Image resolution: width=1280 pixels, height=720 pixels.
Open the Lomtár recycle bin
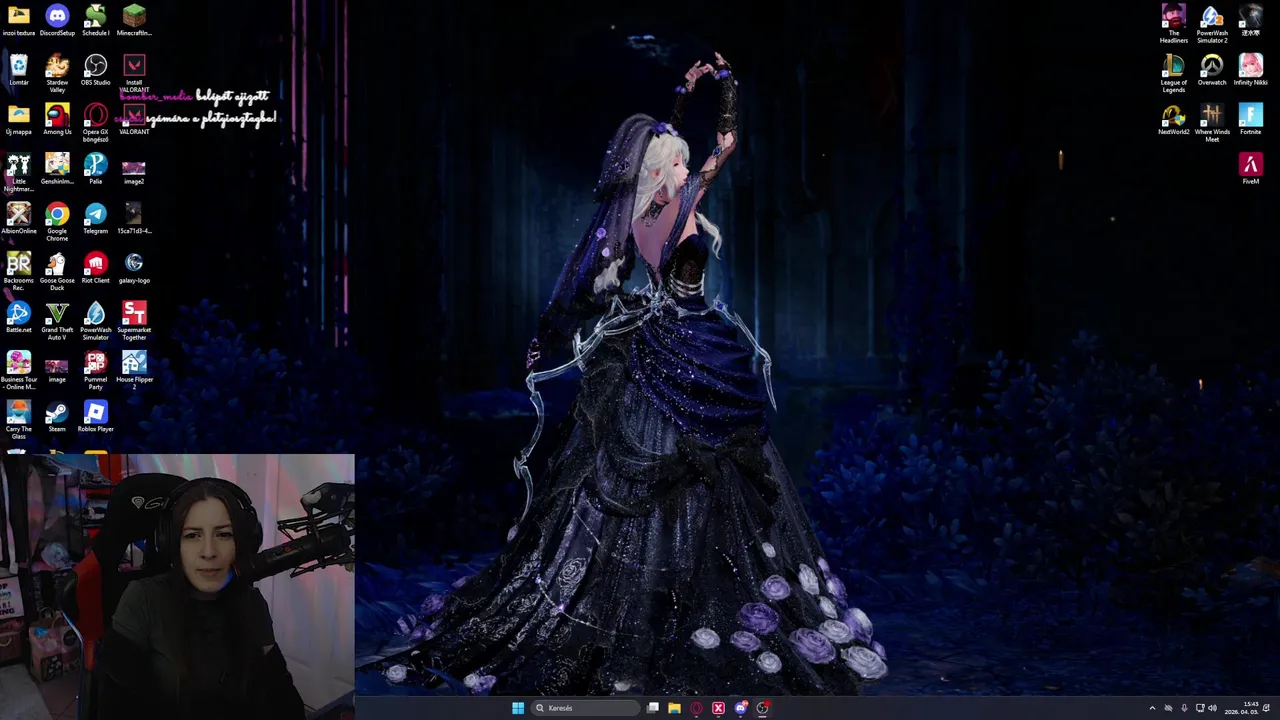(x=18, y=70)
